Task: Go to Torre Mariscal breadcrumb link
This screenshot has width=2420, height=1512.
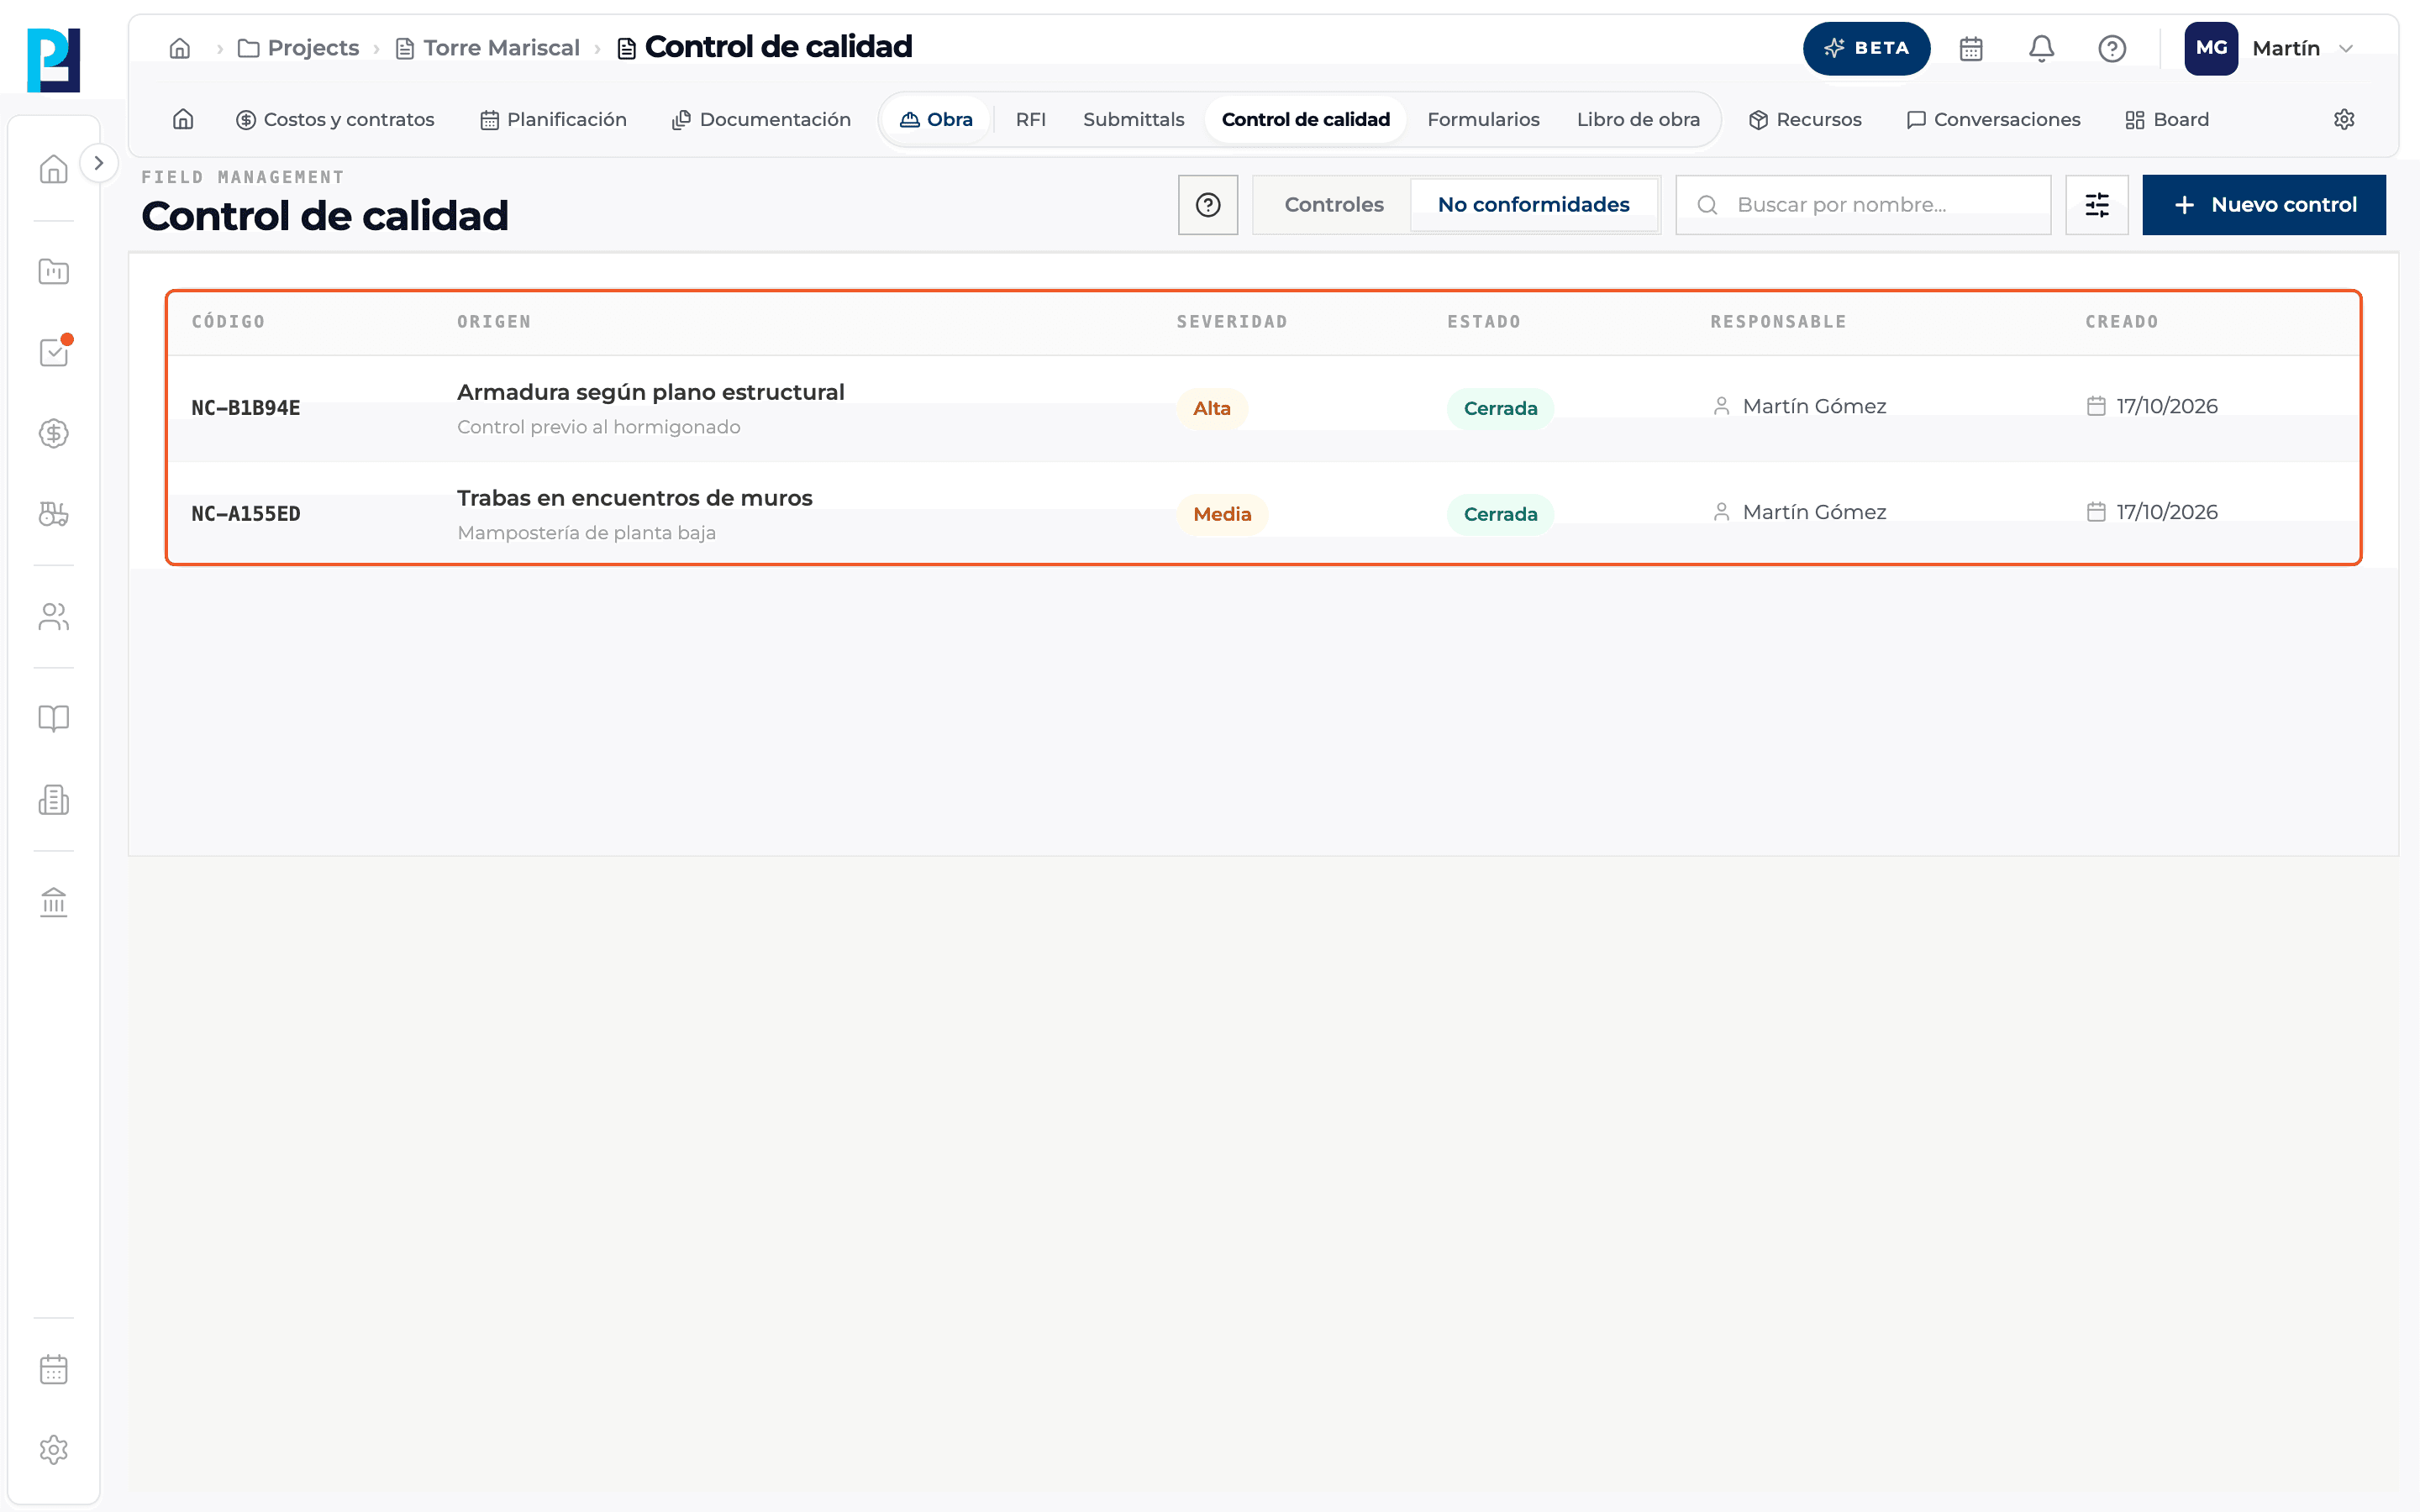Action: (x=488, y=48)
